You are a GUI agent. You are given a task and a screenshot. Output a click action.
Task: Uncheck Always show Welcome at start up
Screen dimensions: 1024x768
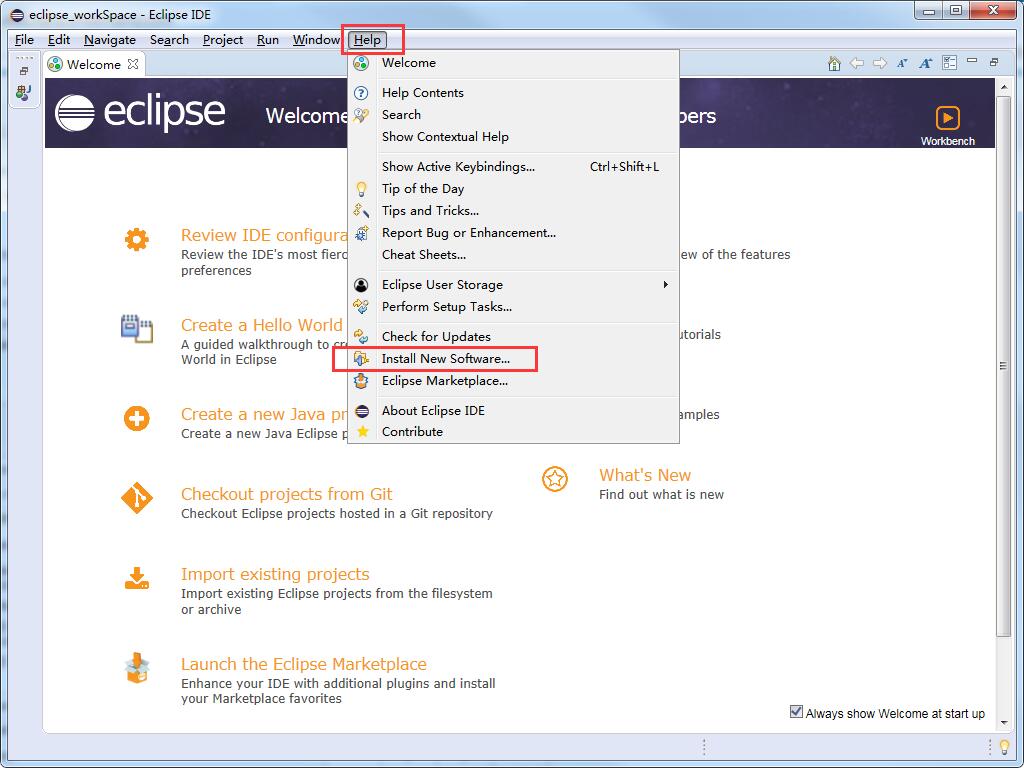tap(797, 710)
